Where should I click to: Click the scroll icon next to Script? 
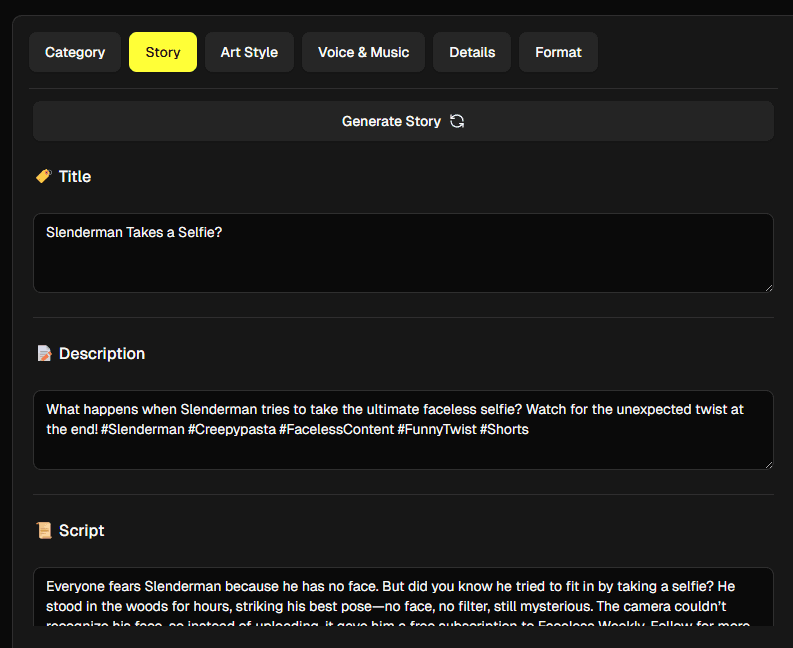tap(44, 530)
